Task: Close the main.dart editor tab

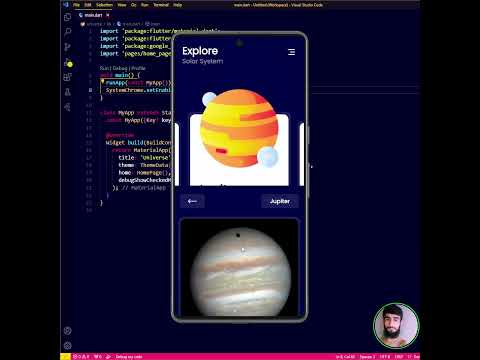Action: click(x=108, y=15)
